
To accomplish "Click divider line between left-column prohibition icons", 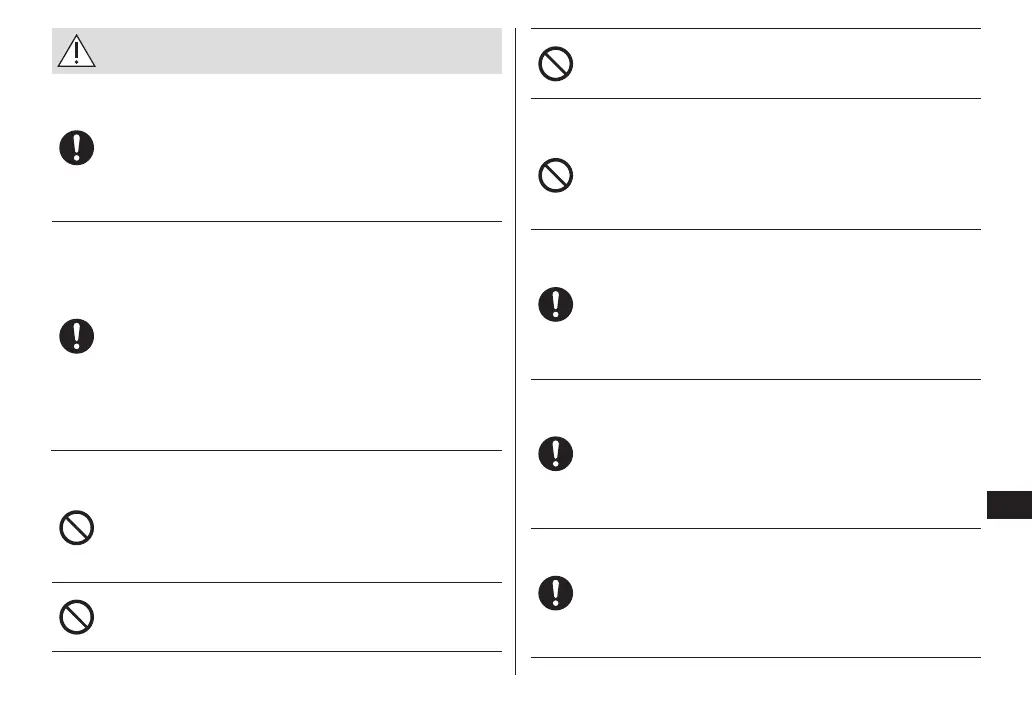I will click(x=276, y=583).
